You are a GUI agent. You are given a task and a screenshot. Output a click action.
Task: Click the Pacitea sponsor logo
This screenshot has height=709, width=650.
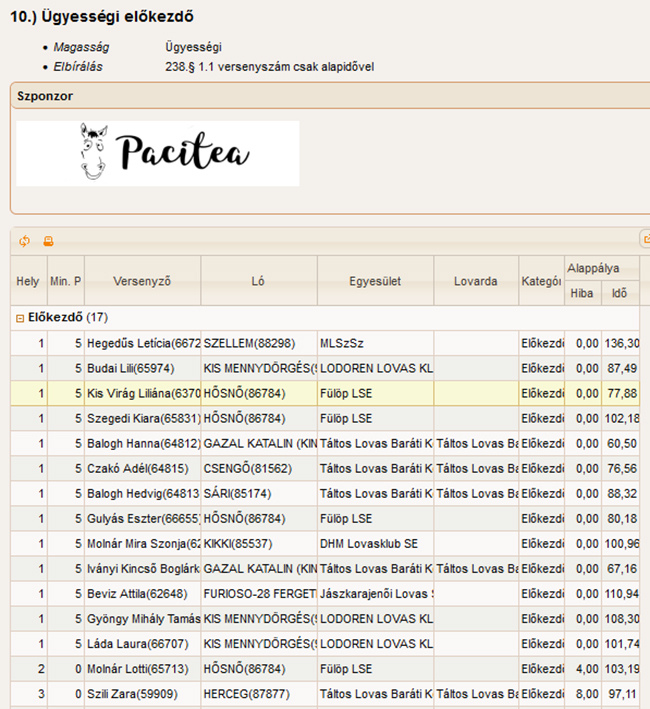click(158, 153)
